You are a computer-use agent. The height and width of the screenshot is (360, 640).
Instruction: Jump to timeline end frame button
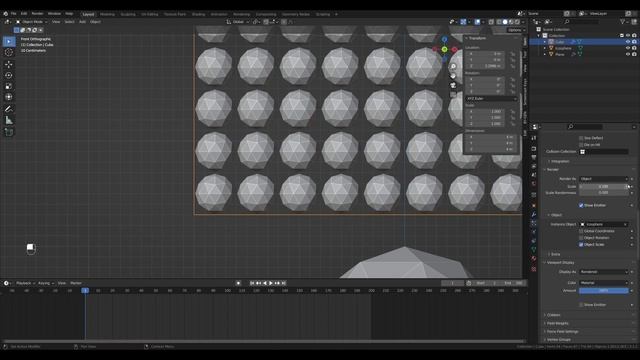pyautogui.click(x=284, y=283)
